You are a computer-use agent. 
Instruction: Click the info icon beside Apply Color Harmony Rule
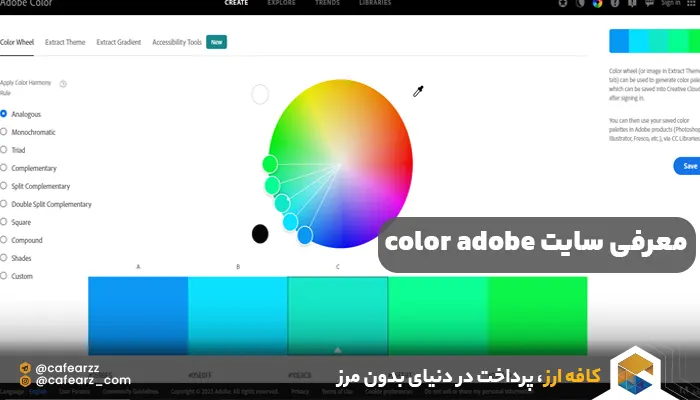(x=63, y=83)
